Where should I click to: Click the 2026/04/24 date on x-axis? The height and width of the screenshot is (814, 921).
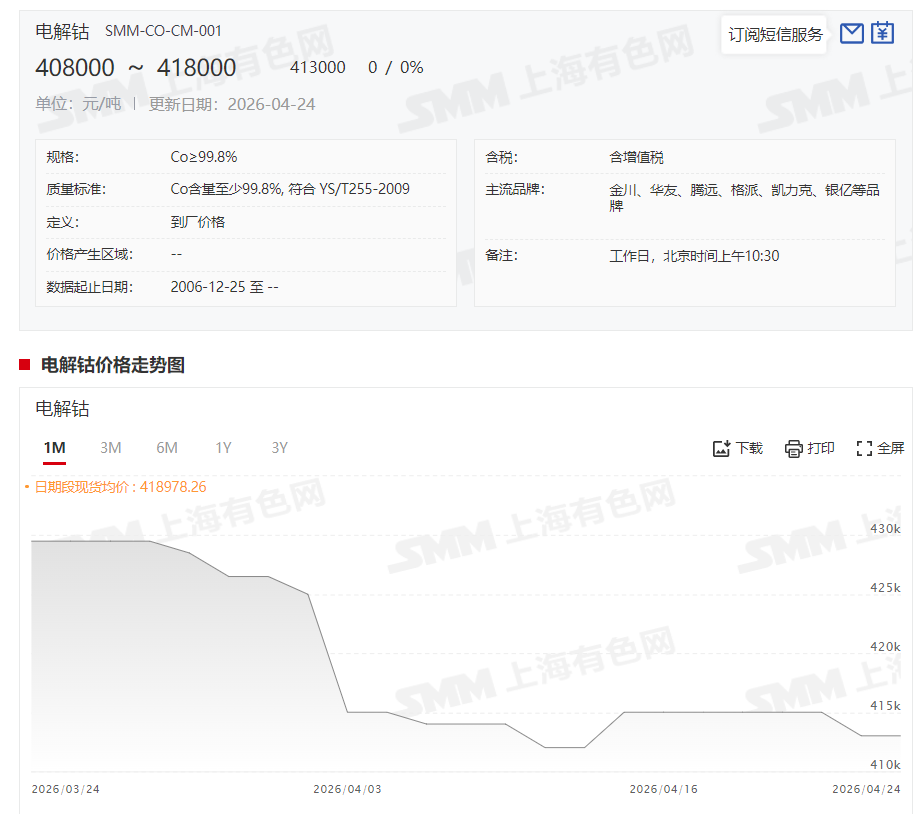[x=866, y=789]
